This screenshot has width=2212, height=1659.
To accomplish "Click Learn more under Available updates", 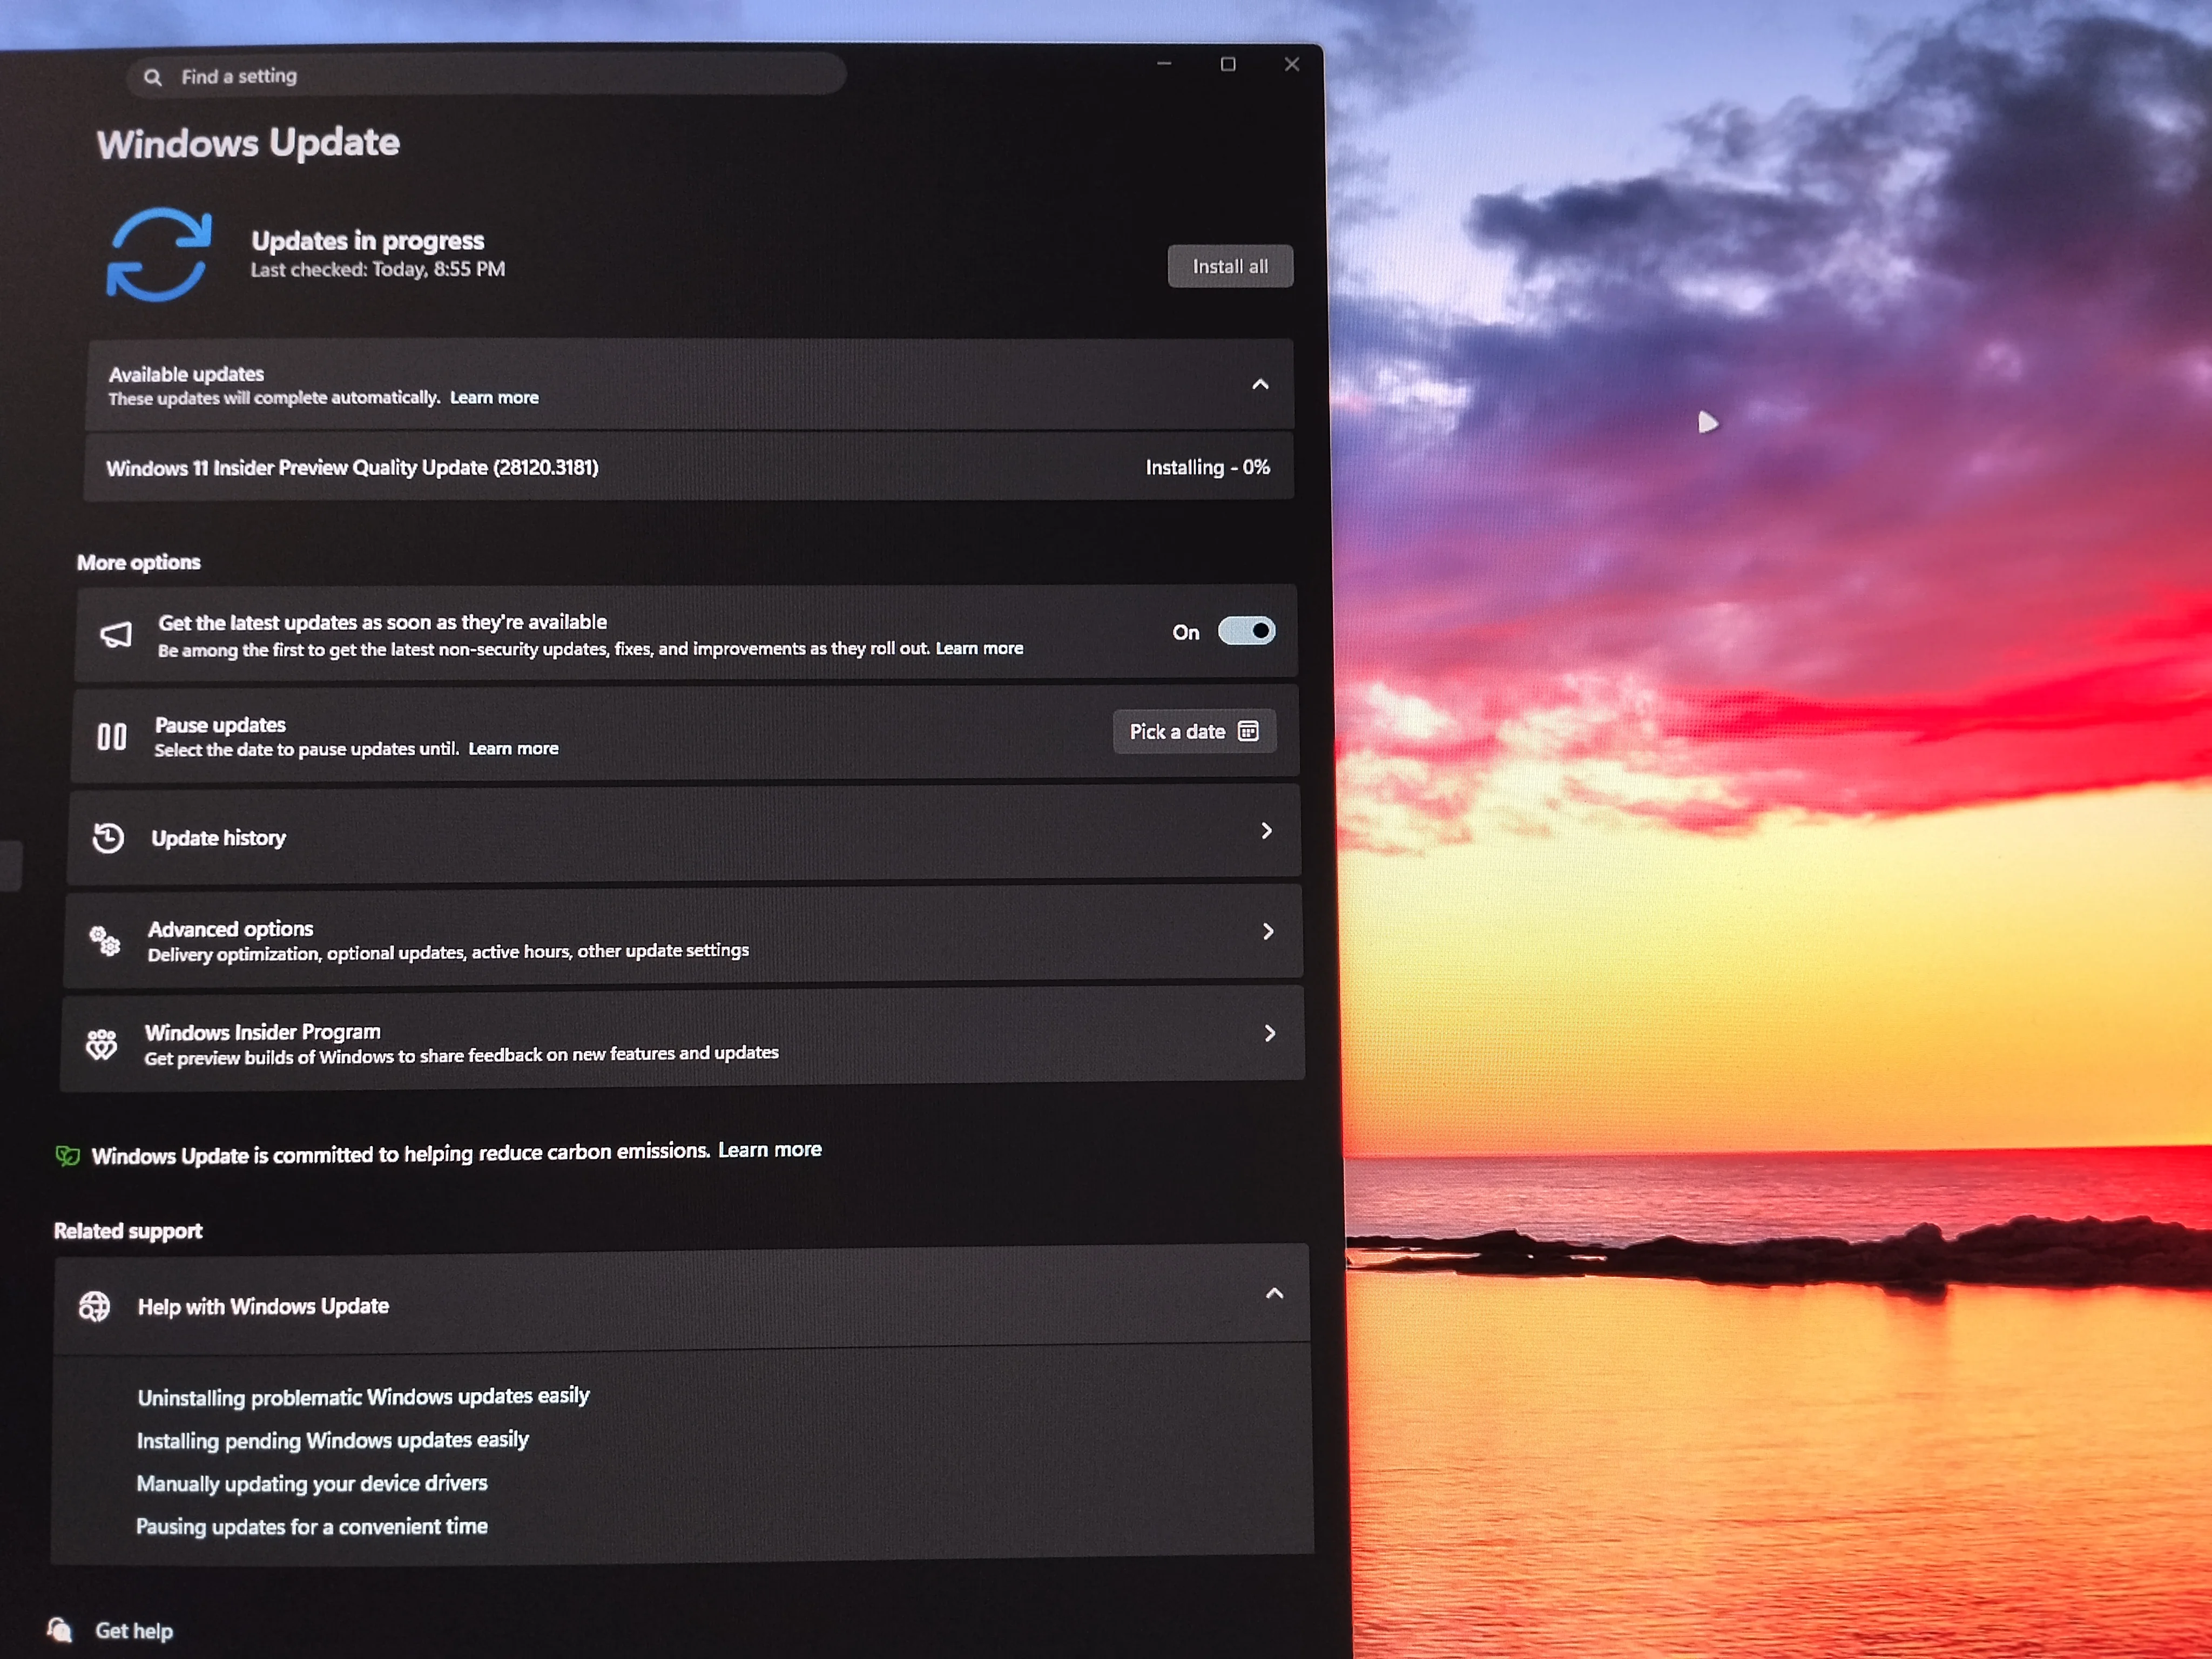I will [494, 397].
